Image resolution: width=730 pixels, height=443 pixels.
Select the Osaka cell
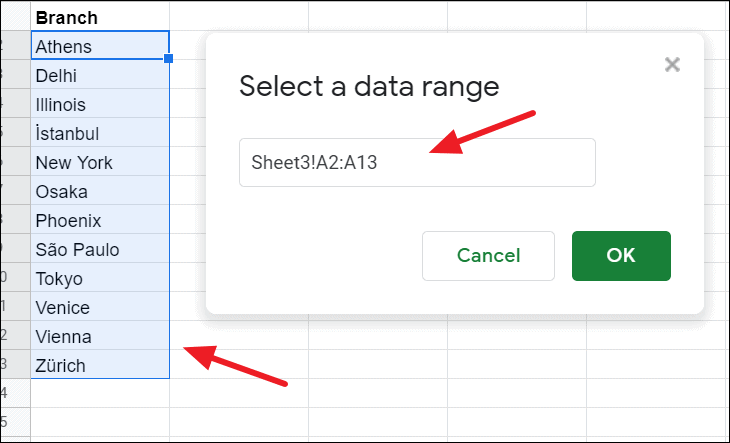tap(100, 190)
